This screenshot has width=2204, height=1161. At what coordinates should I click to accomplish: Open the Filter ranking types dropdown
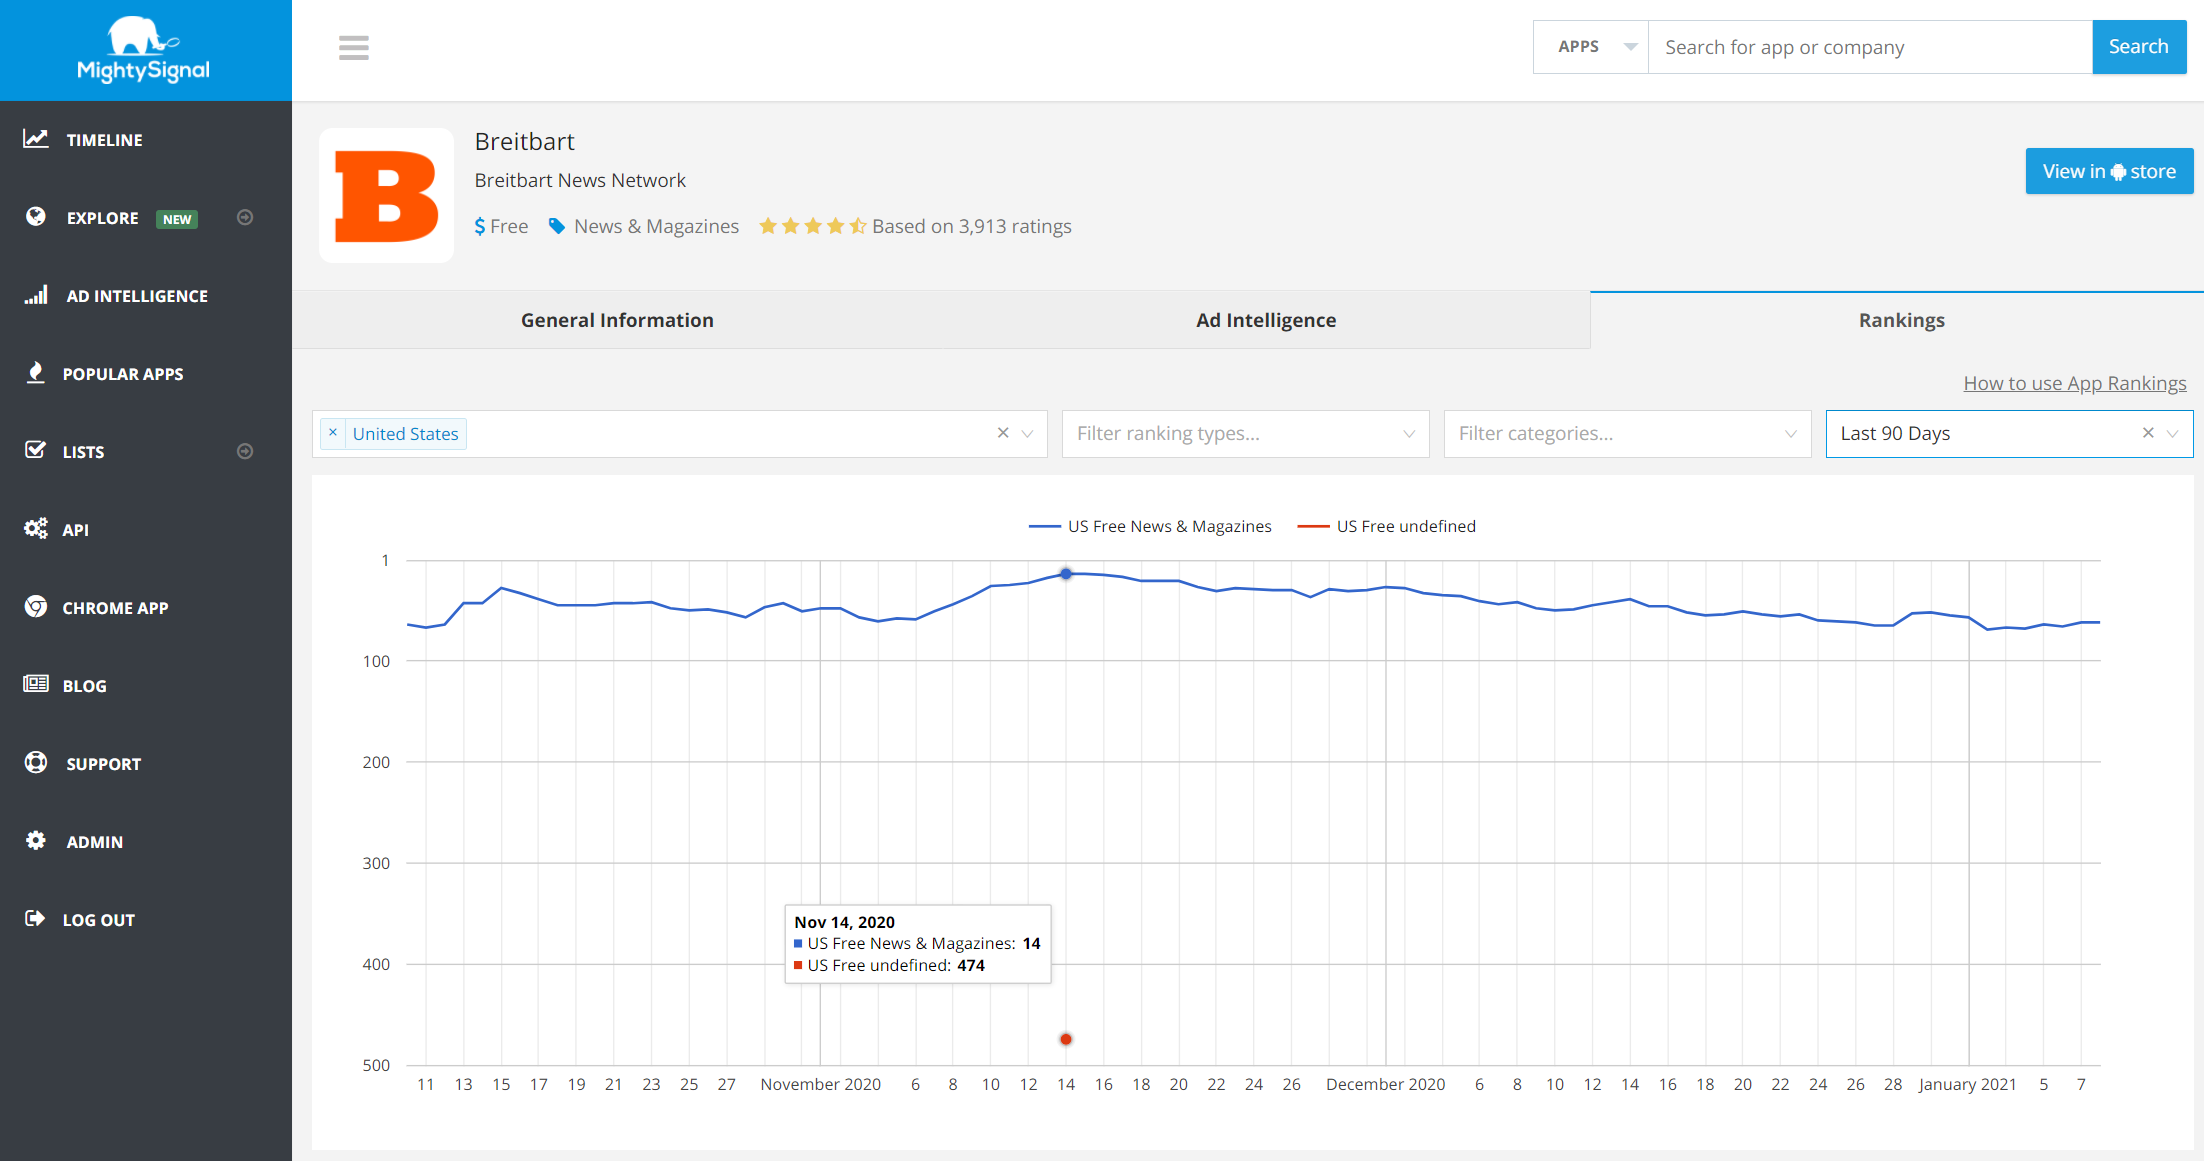(x=1245, y=434)
